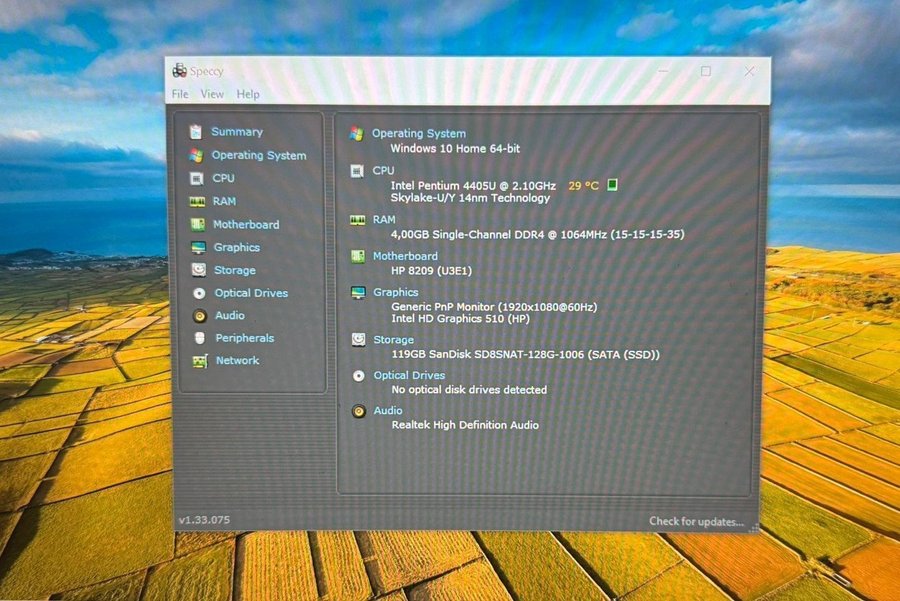Open the File menu

(x=180, y=94)
